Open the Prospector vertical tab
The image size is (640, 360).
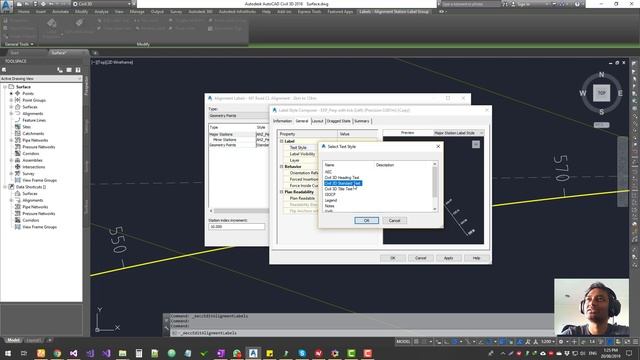pyautogui.click(x=86, y=86)
